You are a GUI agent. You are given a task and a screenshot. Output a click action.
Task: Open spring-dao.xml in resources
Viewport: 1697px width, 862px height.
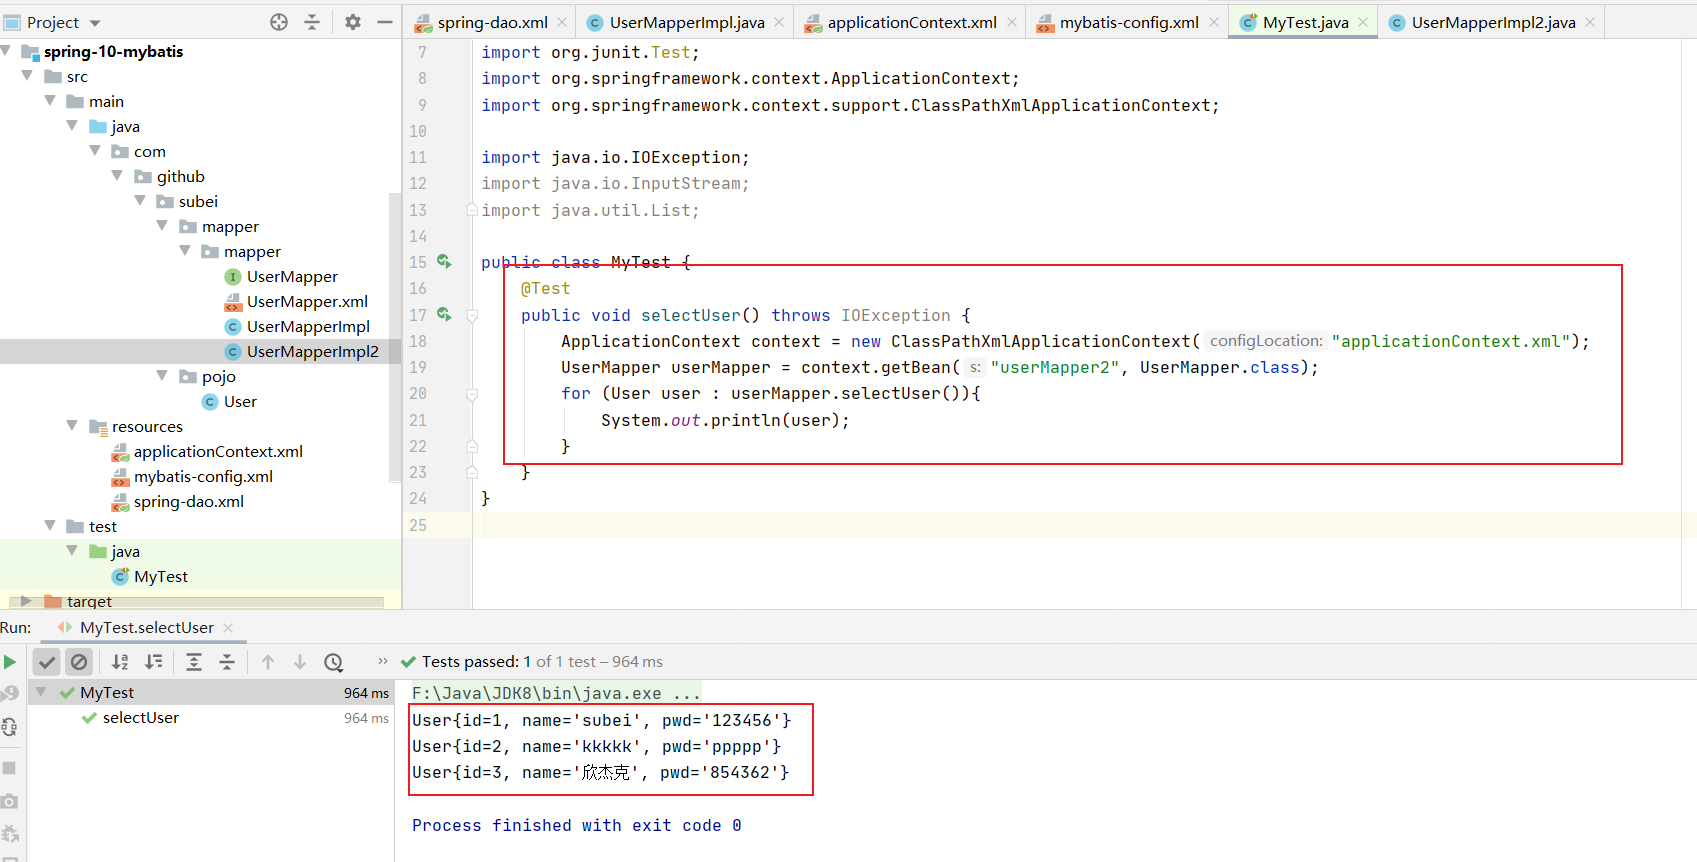click(x=178, y=501)
